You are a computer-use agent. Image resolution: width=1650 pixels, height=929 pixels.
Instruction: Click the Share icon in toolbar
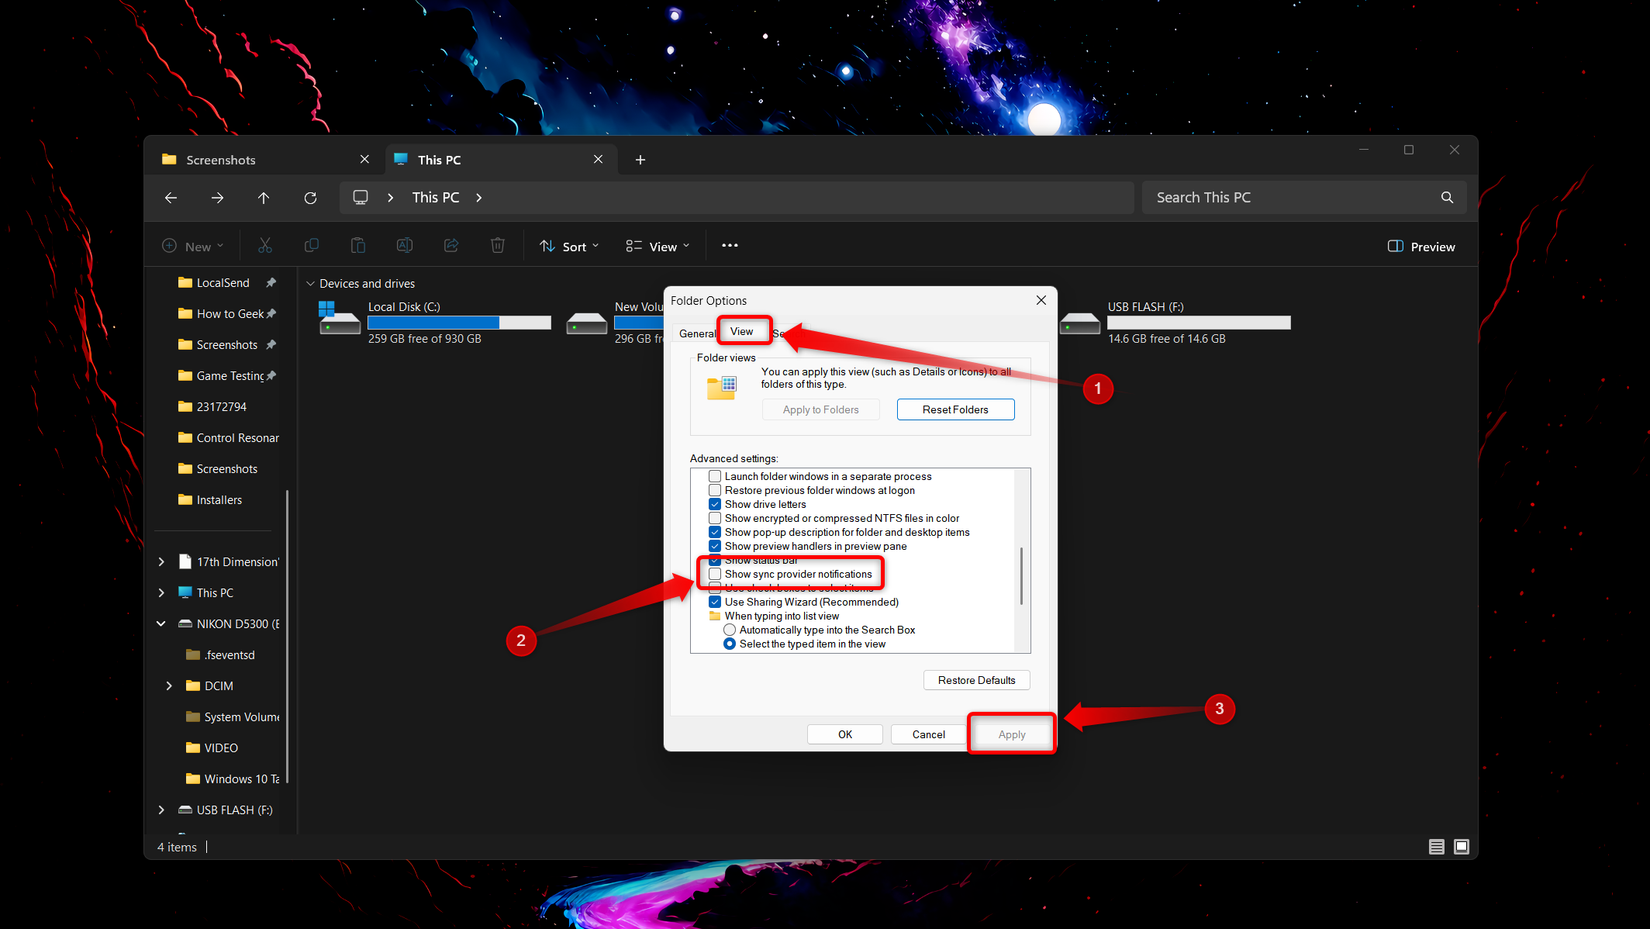click(451, 246)
